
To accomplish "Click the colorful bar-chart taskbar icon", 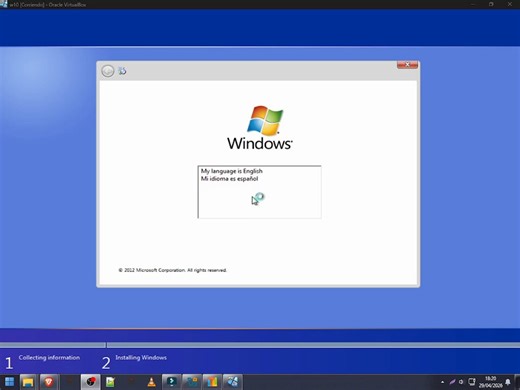I will point(212,382).
